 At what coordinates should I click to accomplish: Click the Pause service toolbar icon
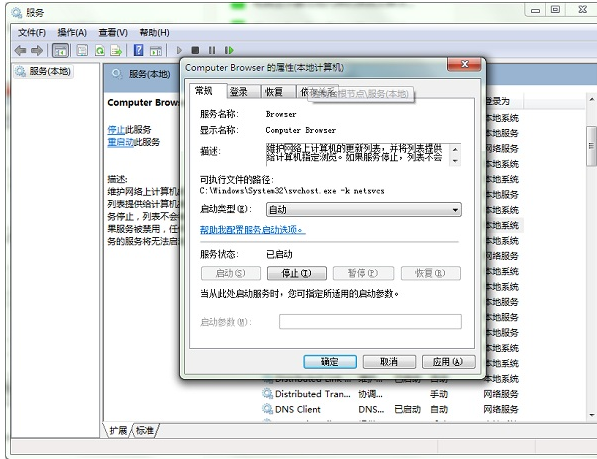[212, 50]
